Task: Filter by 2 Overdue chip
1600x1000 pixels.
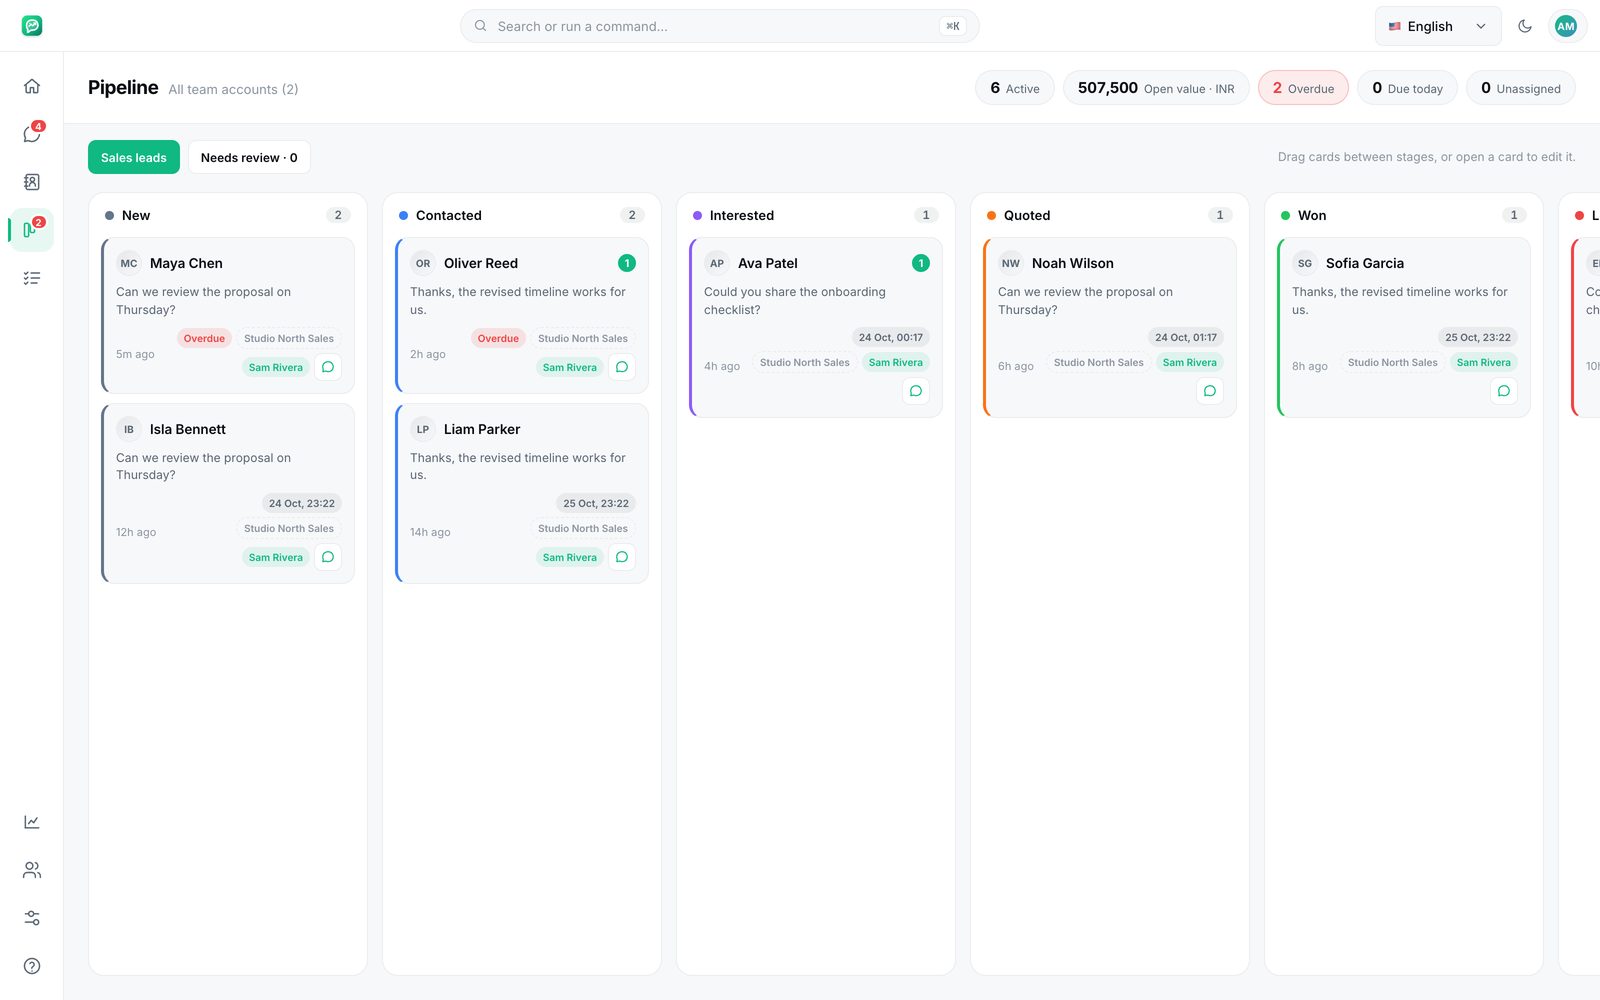Action: (1303, 88)
